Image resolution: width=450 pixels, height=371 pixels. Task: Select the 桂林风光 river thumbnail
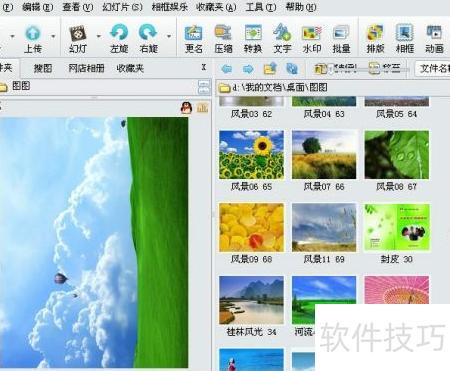252,300
